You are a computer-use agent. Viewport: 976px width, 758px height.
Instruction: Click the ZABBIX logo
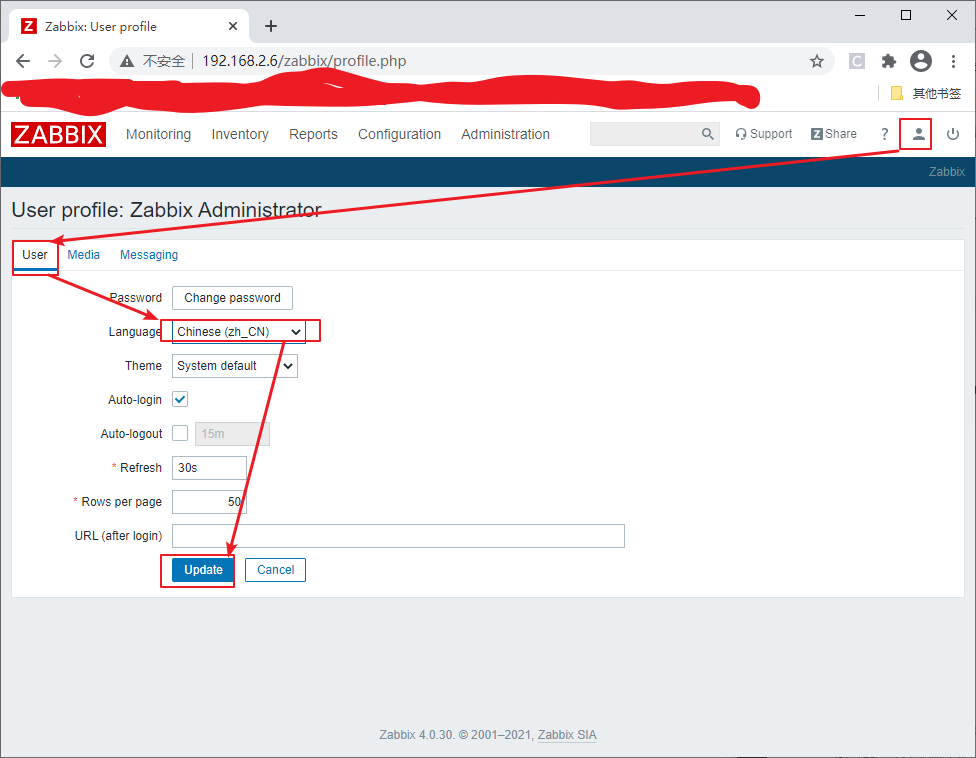59,134
